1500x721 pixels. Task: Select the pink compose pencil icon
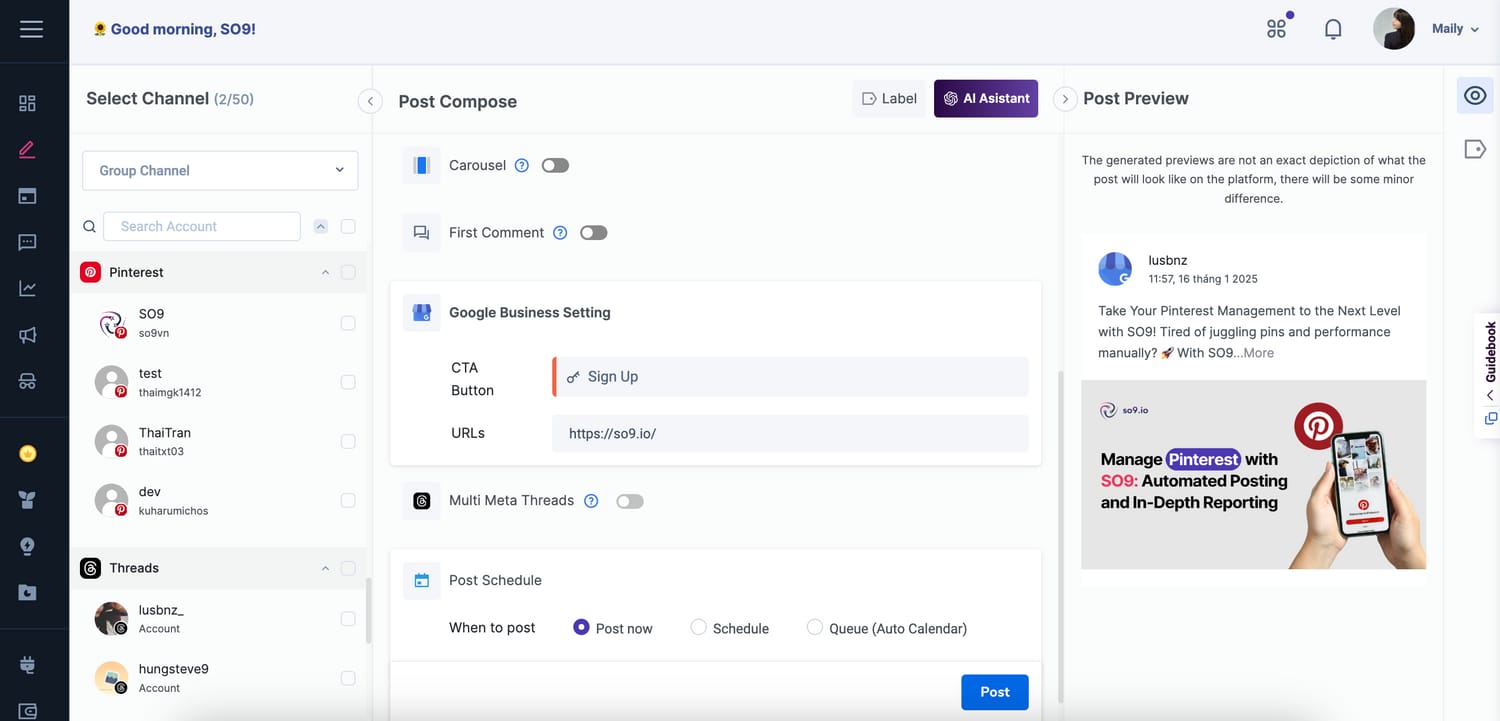[27, 150]
